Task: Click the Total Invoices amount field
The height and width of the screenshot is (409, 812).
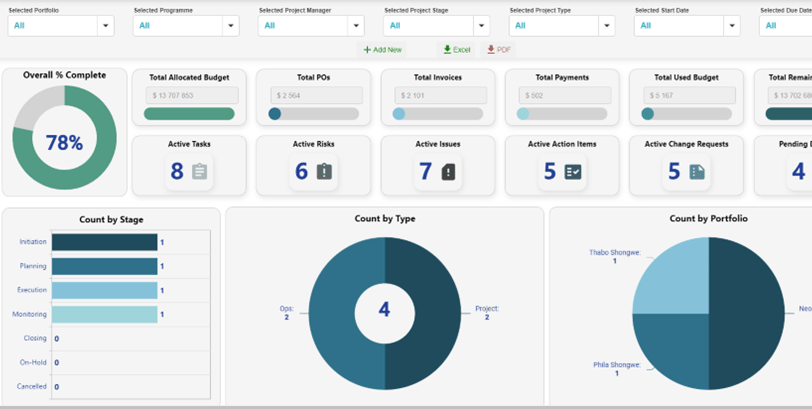Action: pyautogui.click(x=440, y=95)
